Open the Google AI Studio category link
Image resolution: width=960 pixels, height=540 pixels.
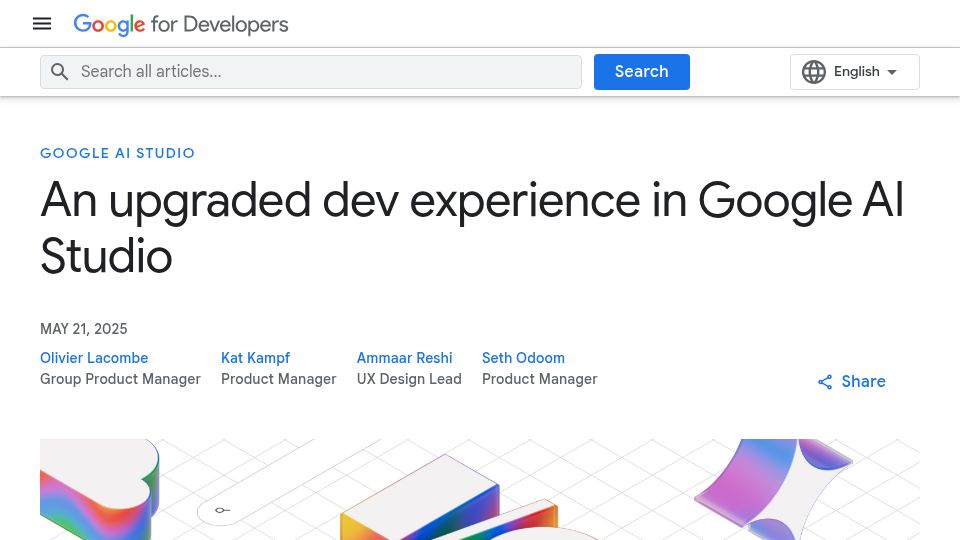[x=118, y=153]
